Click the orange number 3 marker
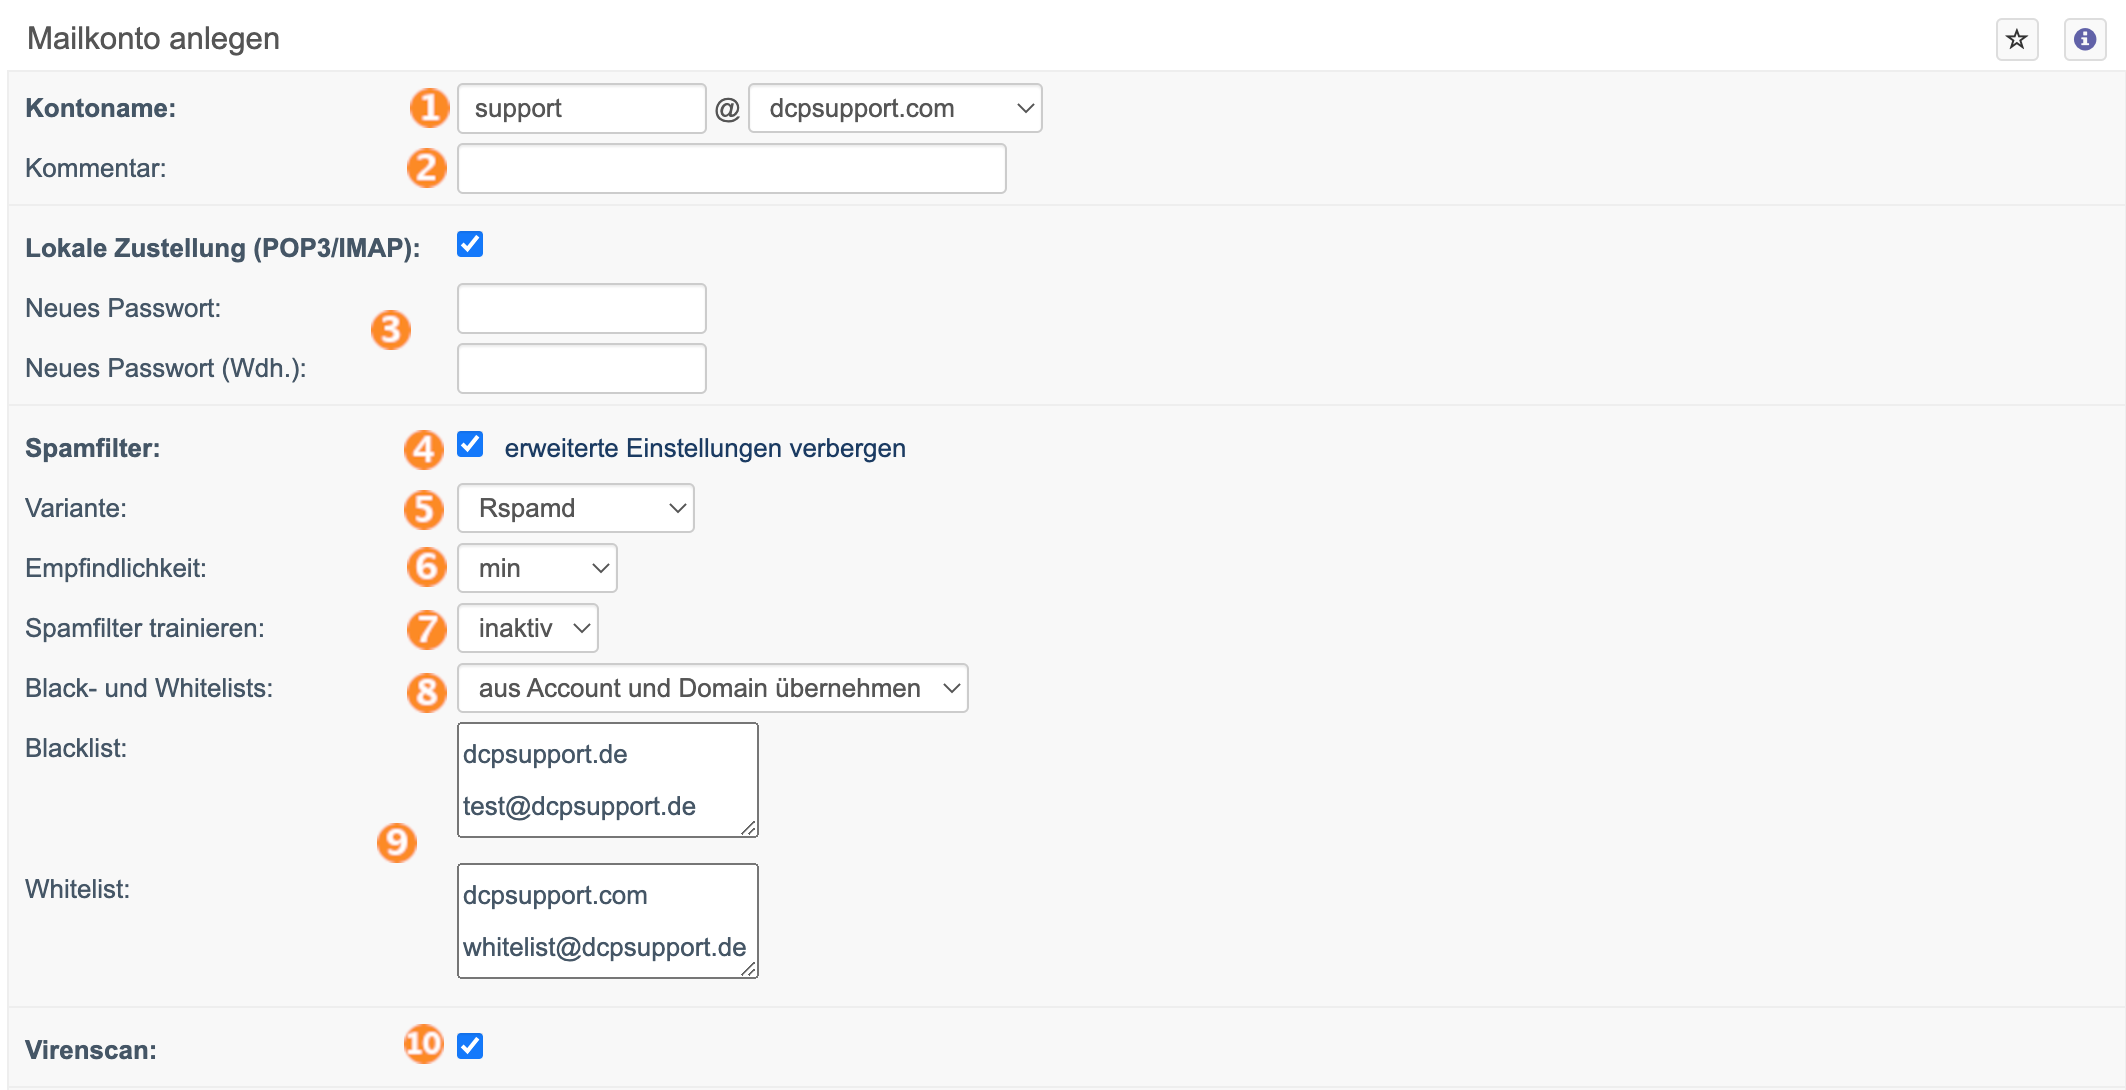This screenshot has width=2126, height=1090. pyautogui.click(x=391, y=330)
